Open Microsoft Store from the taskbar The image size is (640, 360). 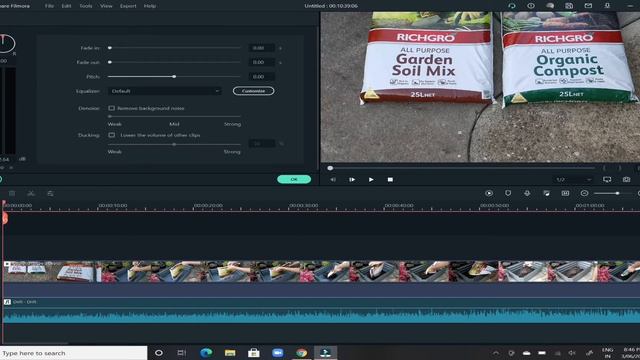click(x=253, y=353)
